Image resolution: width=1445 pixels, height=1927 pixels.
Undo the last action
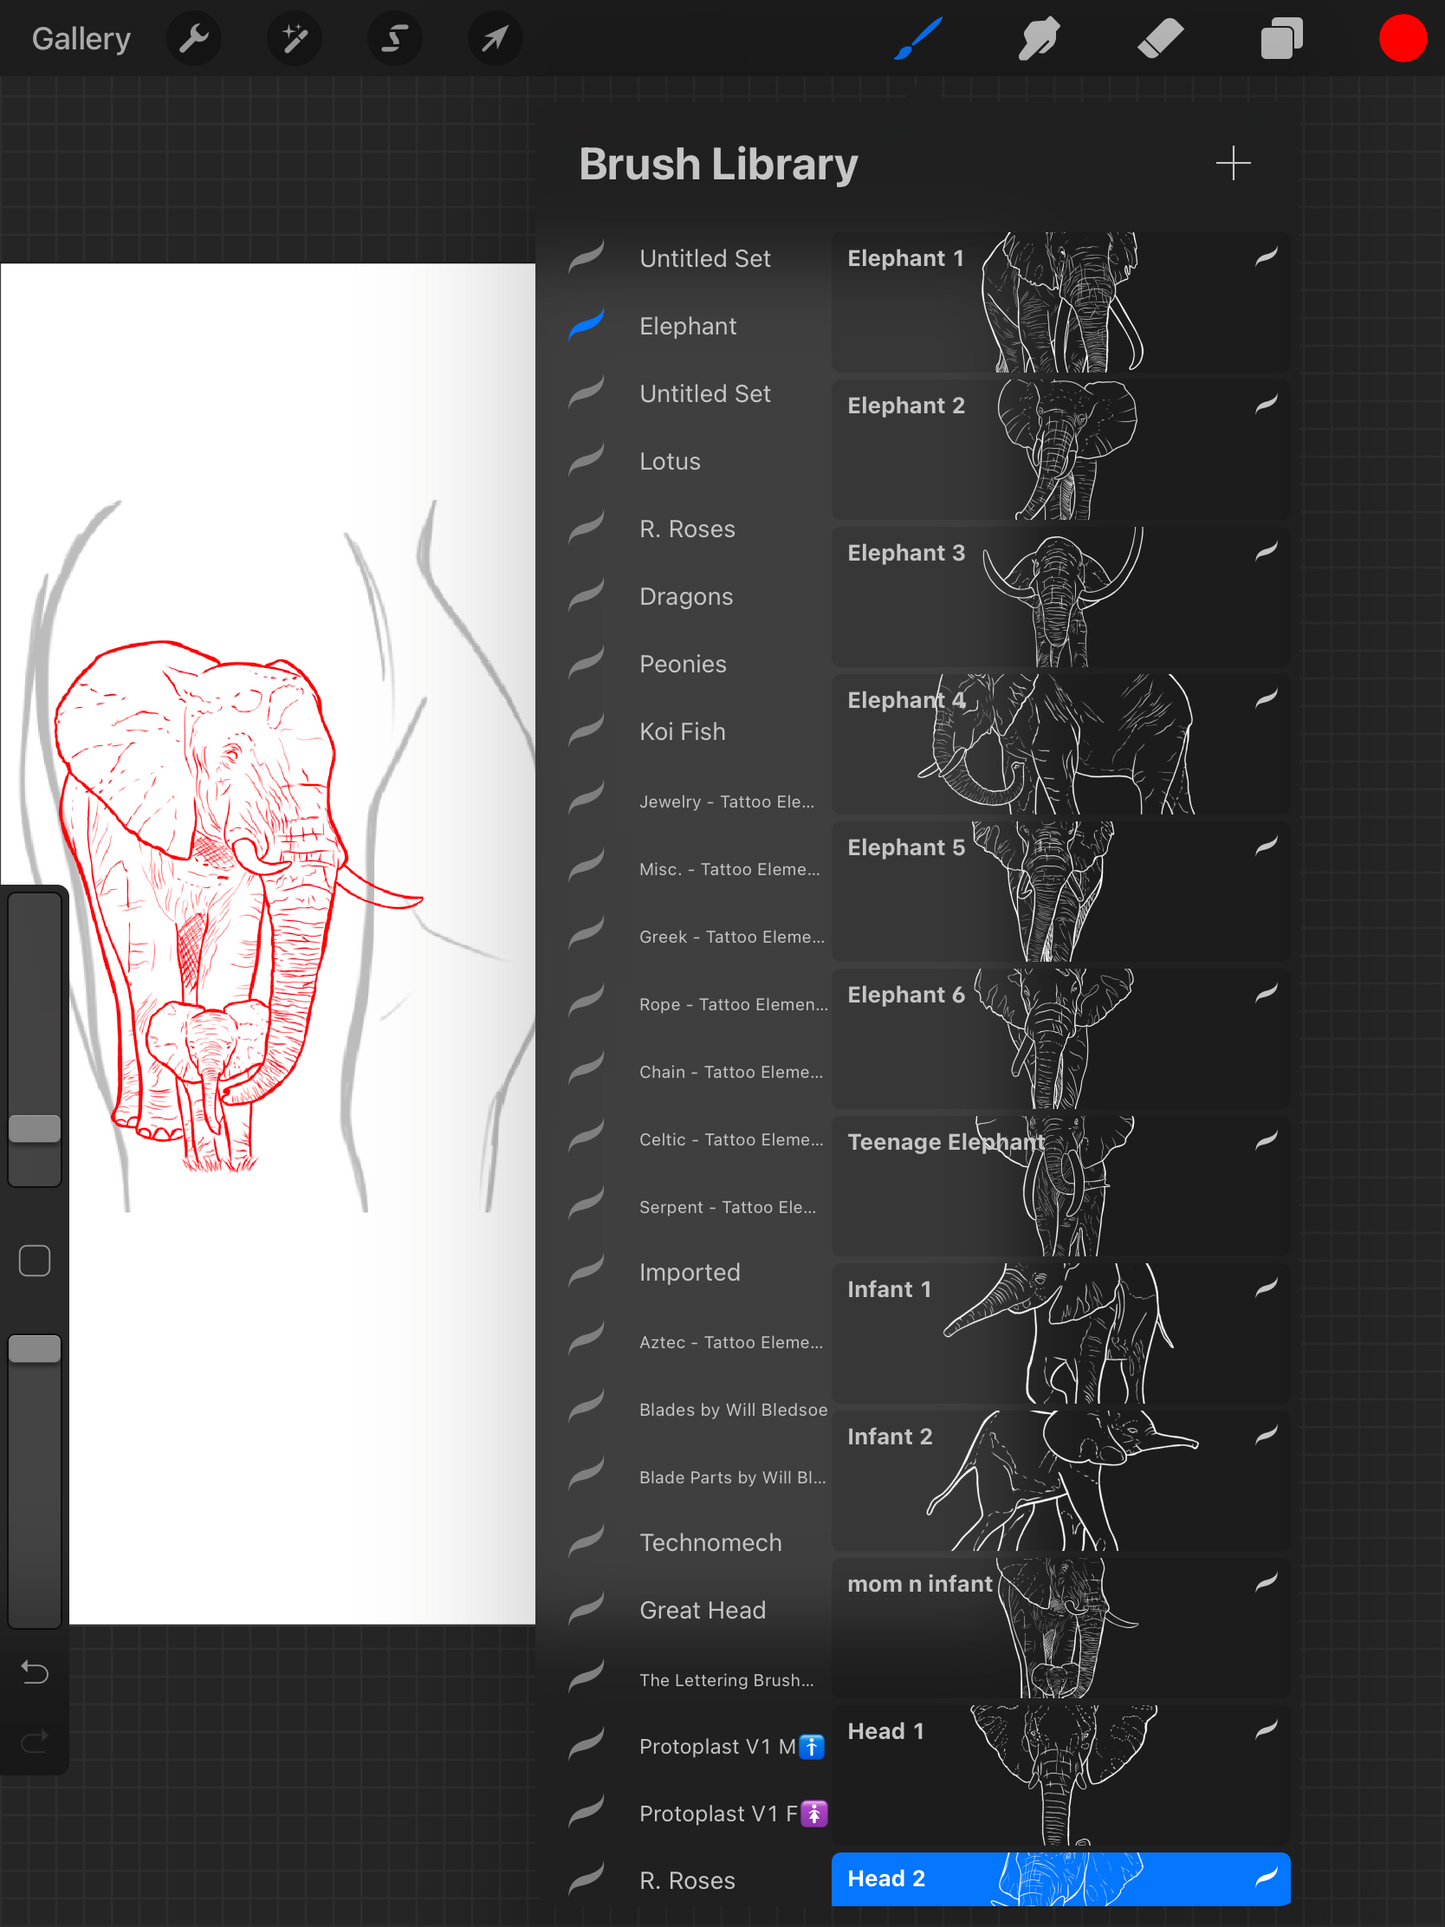coord(35,1672)
